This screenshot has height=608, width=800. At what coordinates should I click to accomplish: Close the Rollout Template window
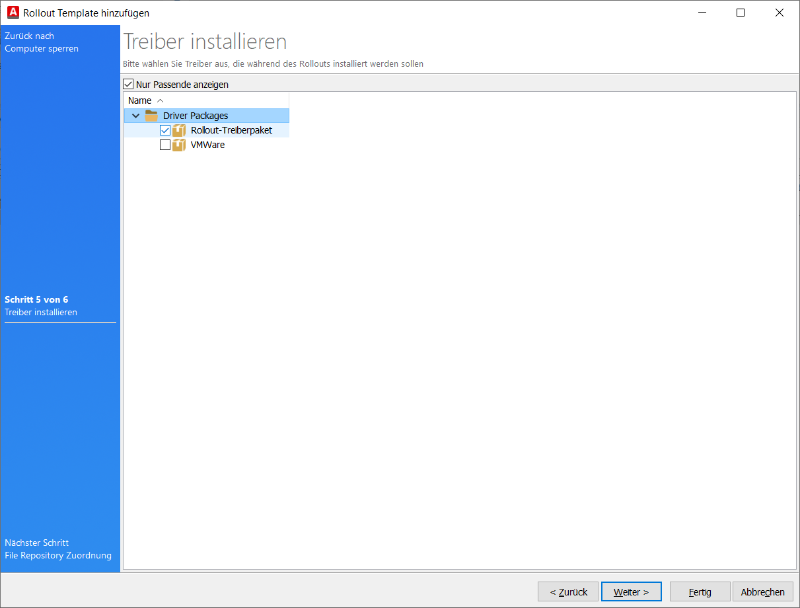(778, 12)
